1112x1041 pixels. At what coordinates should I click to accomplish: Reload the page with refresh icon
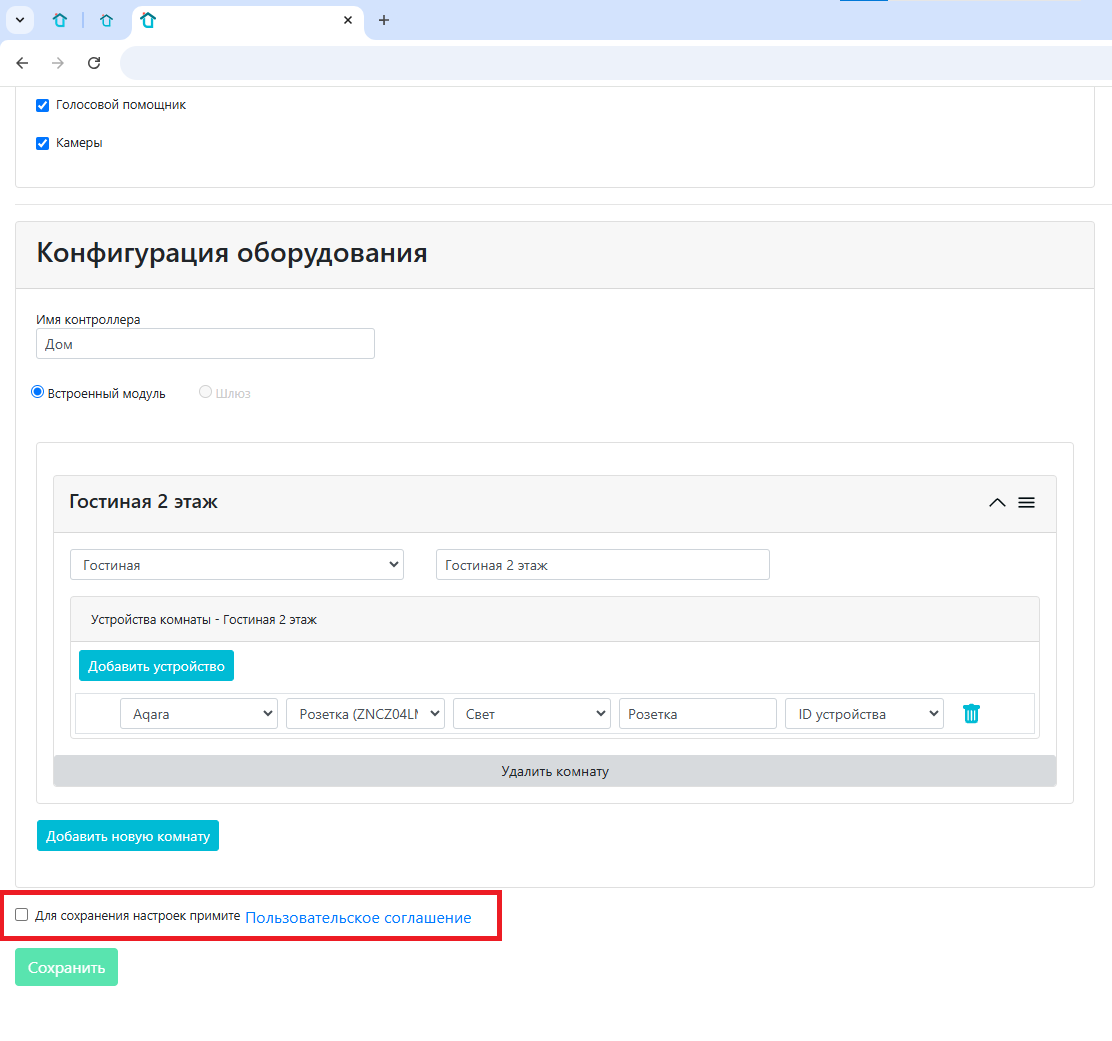[94, 63]
